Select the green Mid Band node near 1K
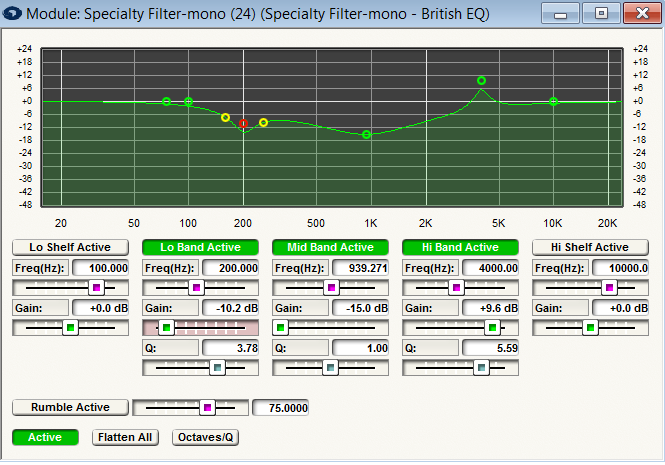The width and height of the screenshot is (665, 465). pos(366,135)
